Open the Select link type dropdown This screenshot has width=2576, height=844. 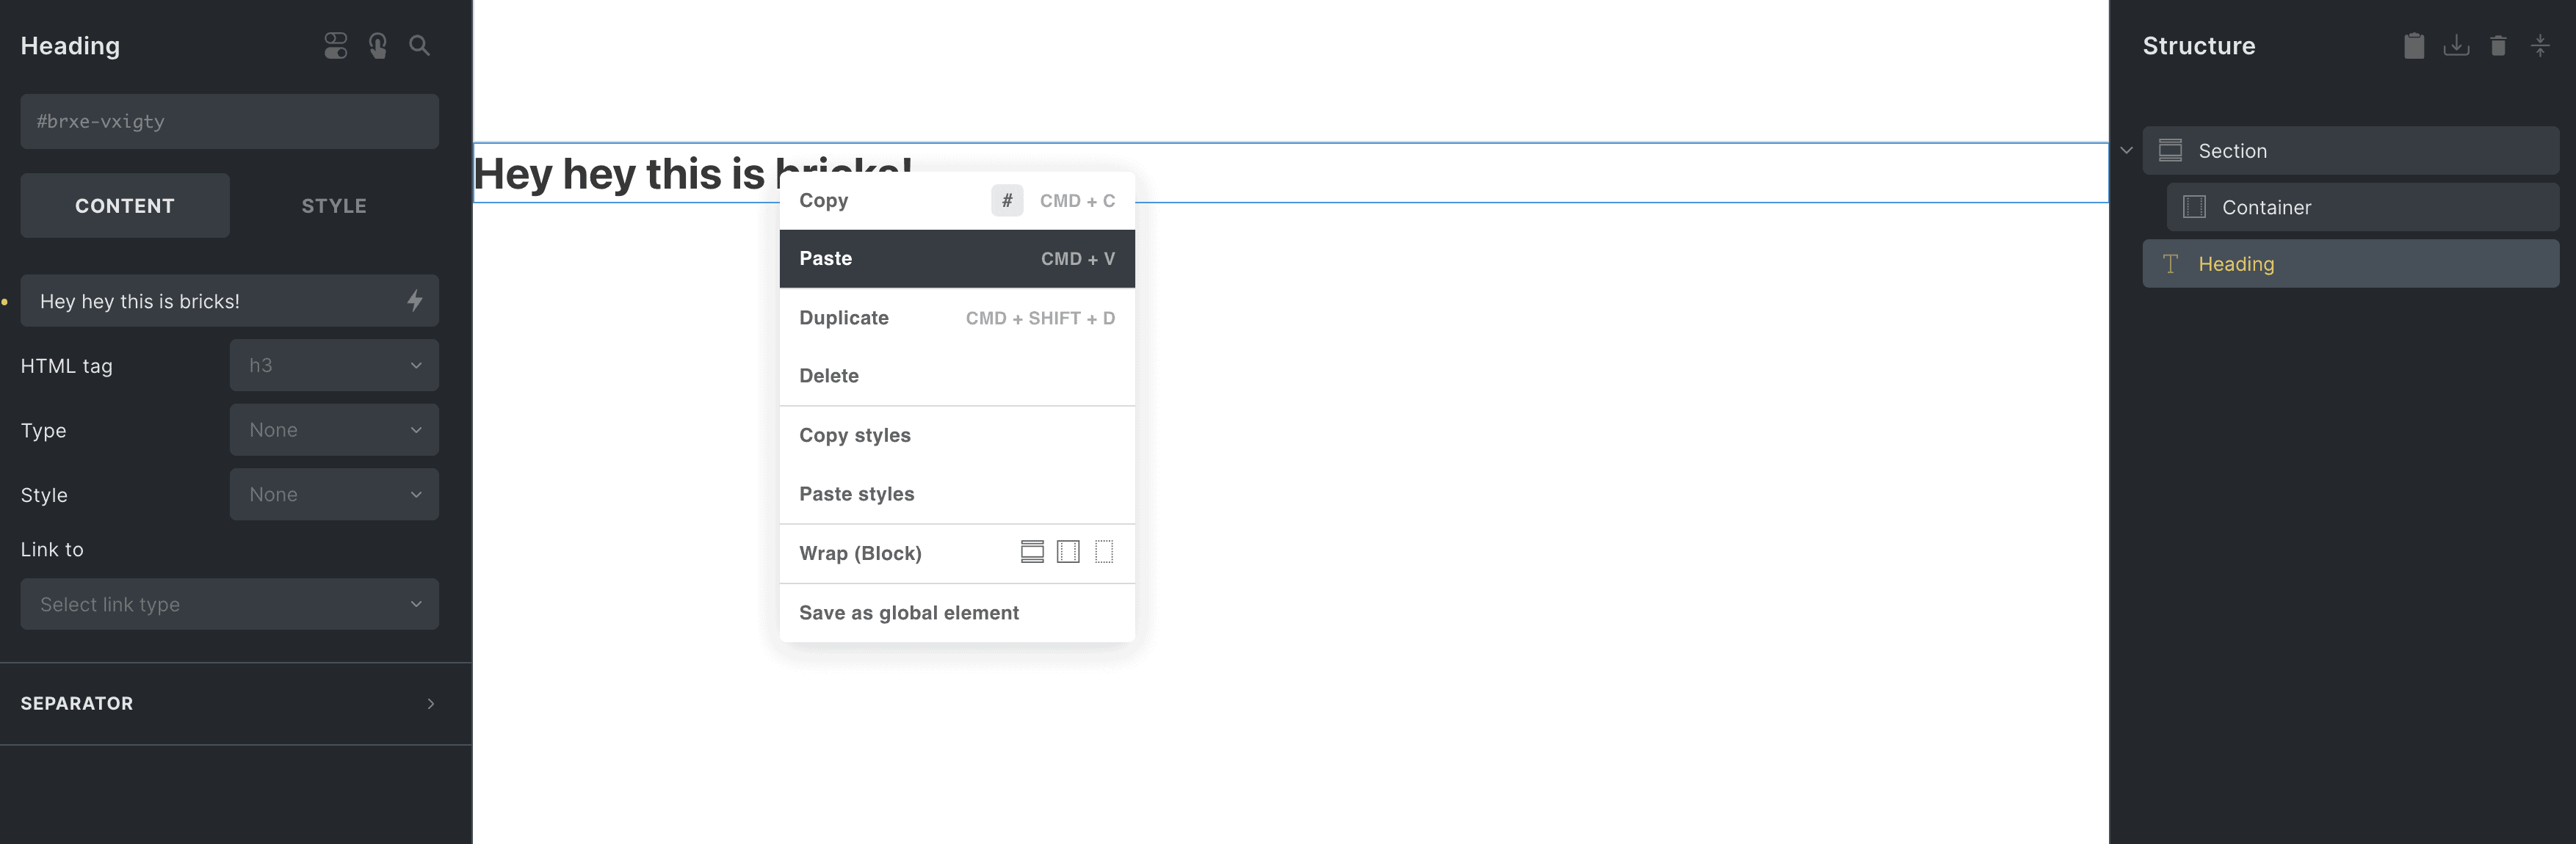pyautogui.click(x=229, y=605)
